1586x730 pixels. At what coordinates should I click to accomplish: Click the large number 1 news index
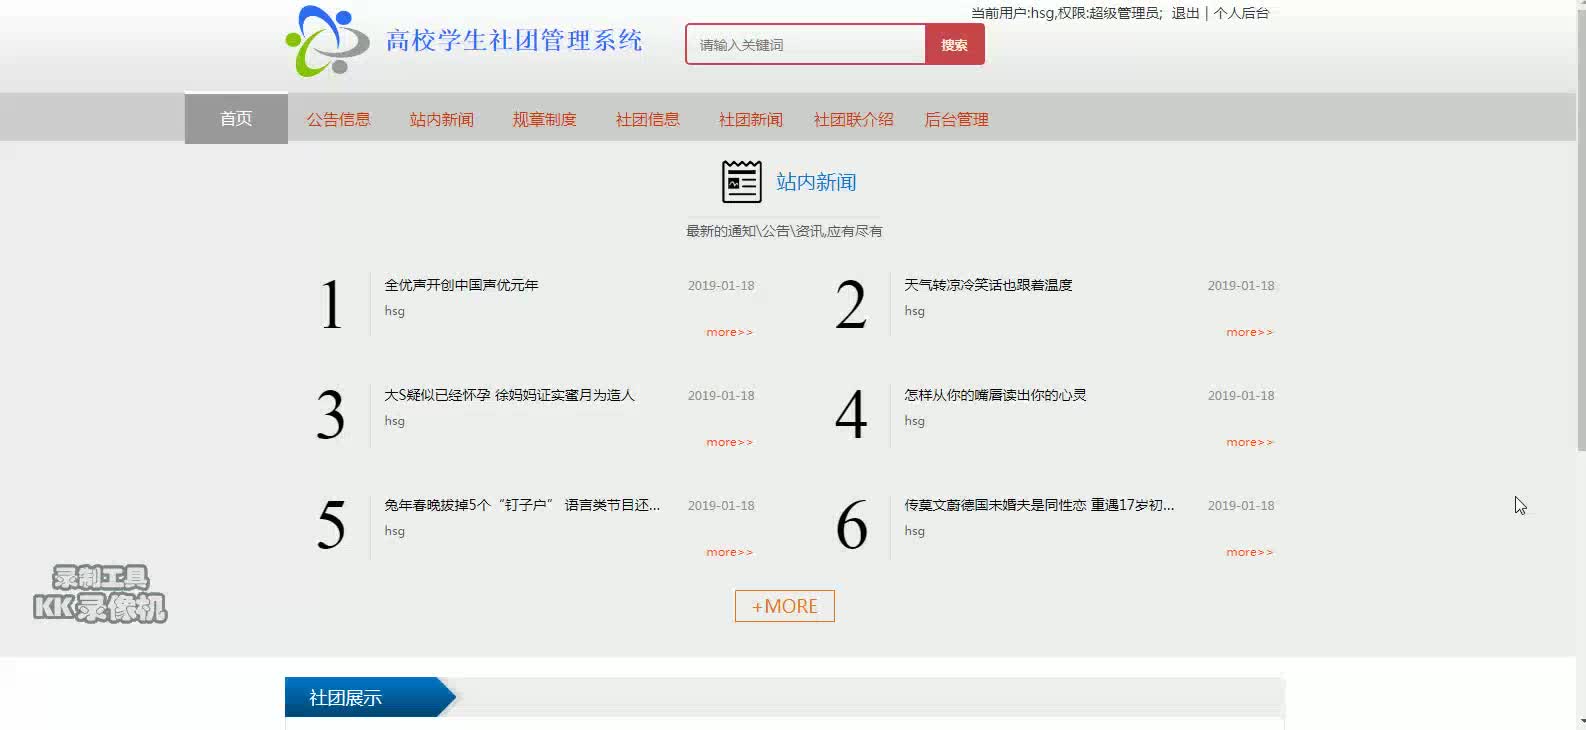(331, 305)
